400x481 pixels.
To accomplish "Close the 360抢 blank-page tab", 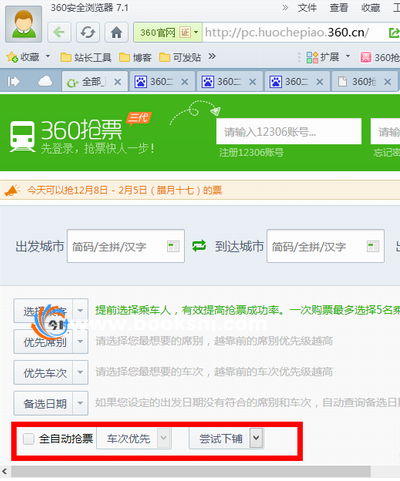I will click(x=387, y=82).
